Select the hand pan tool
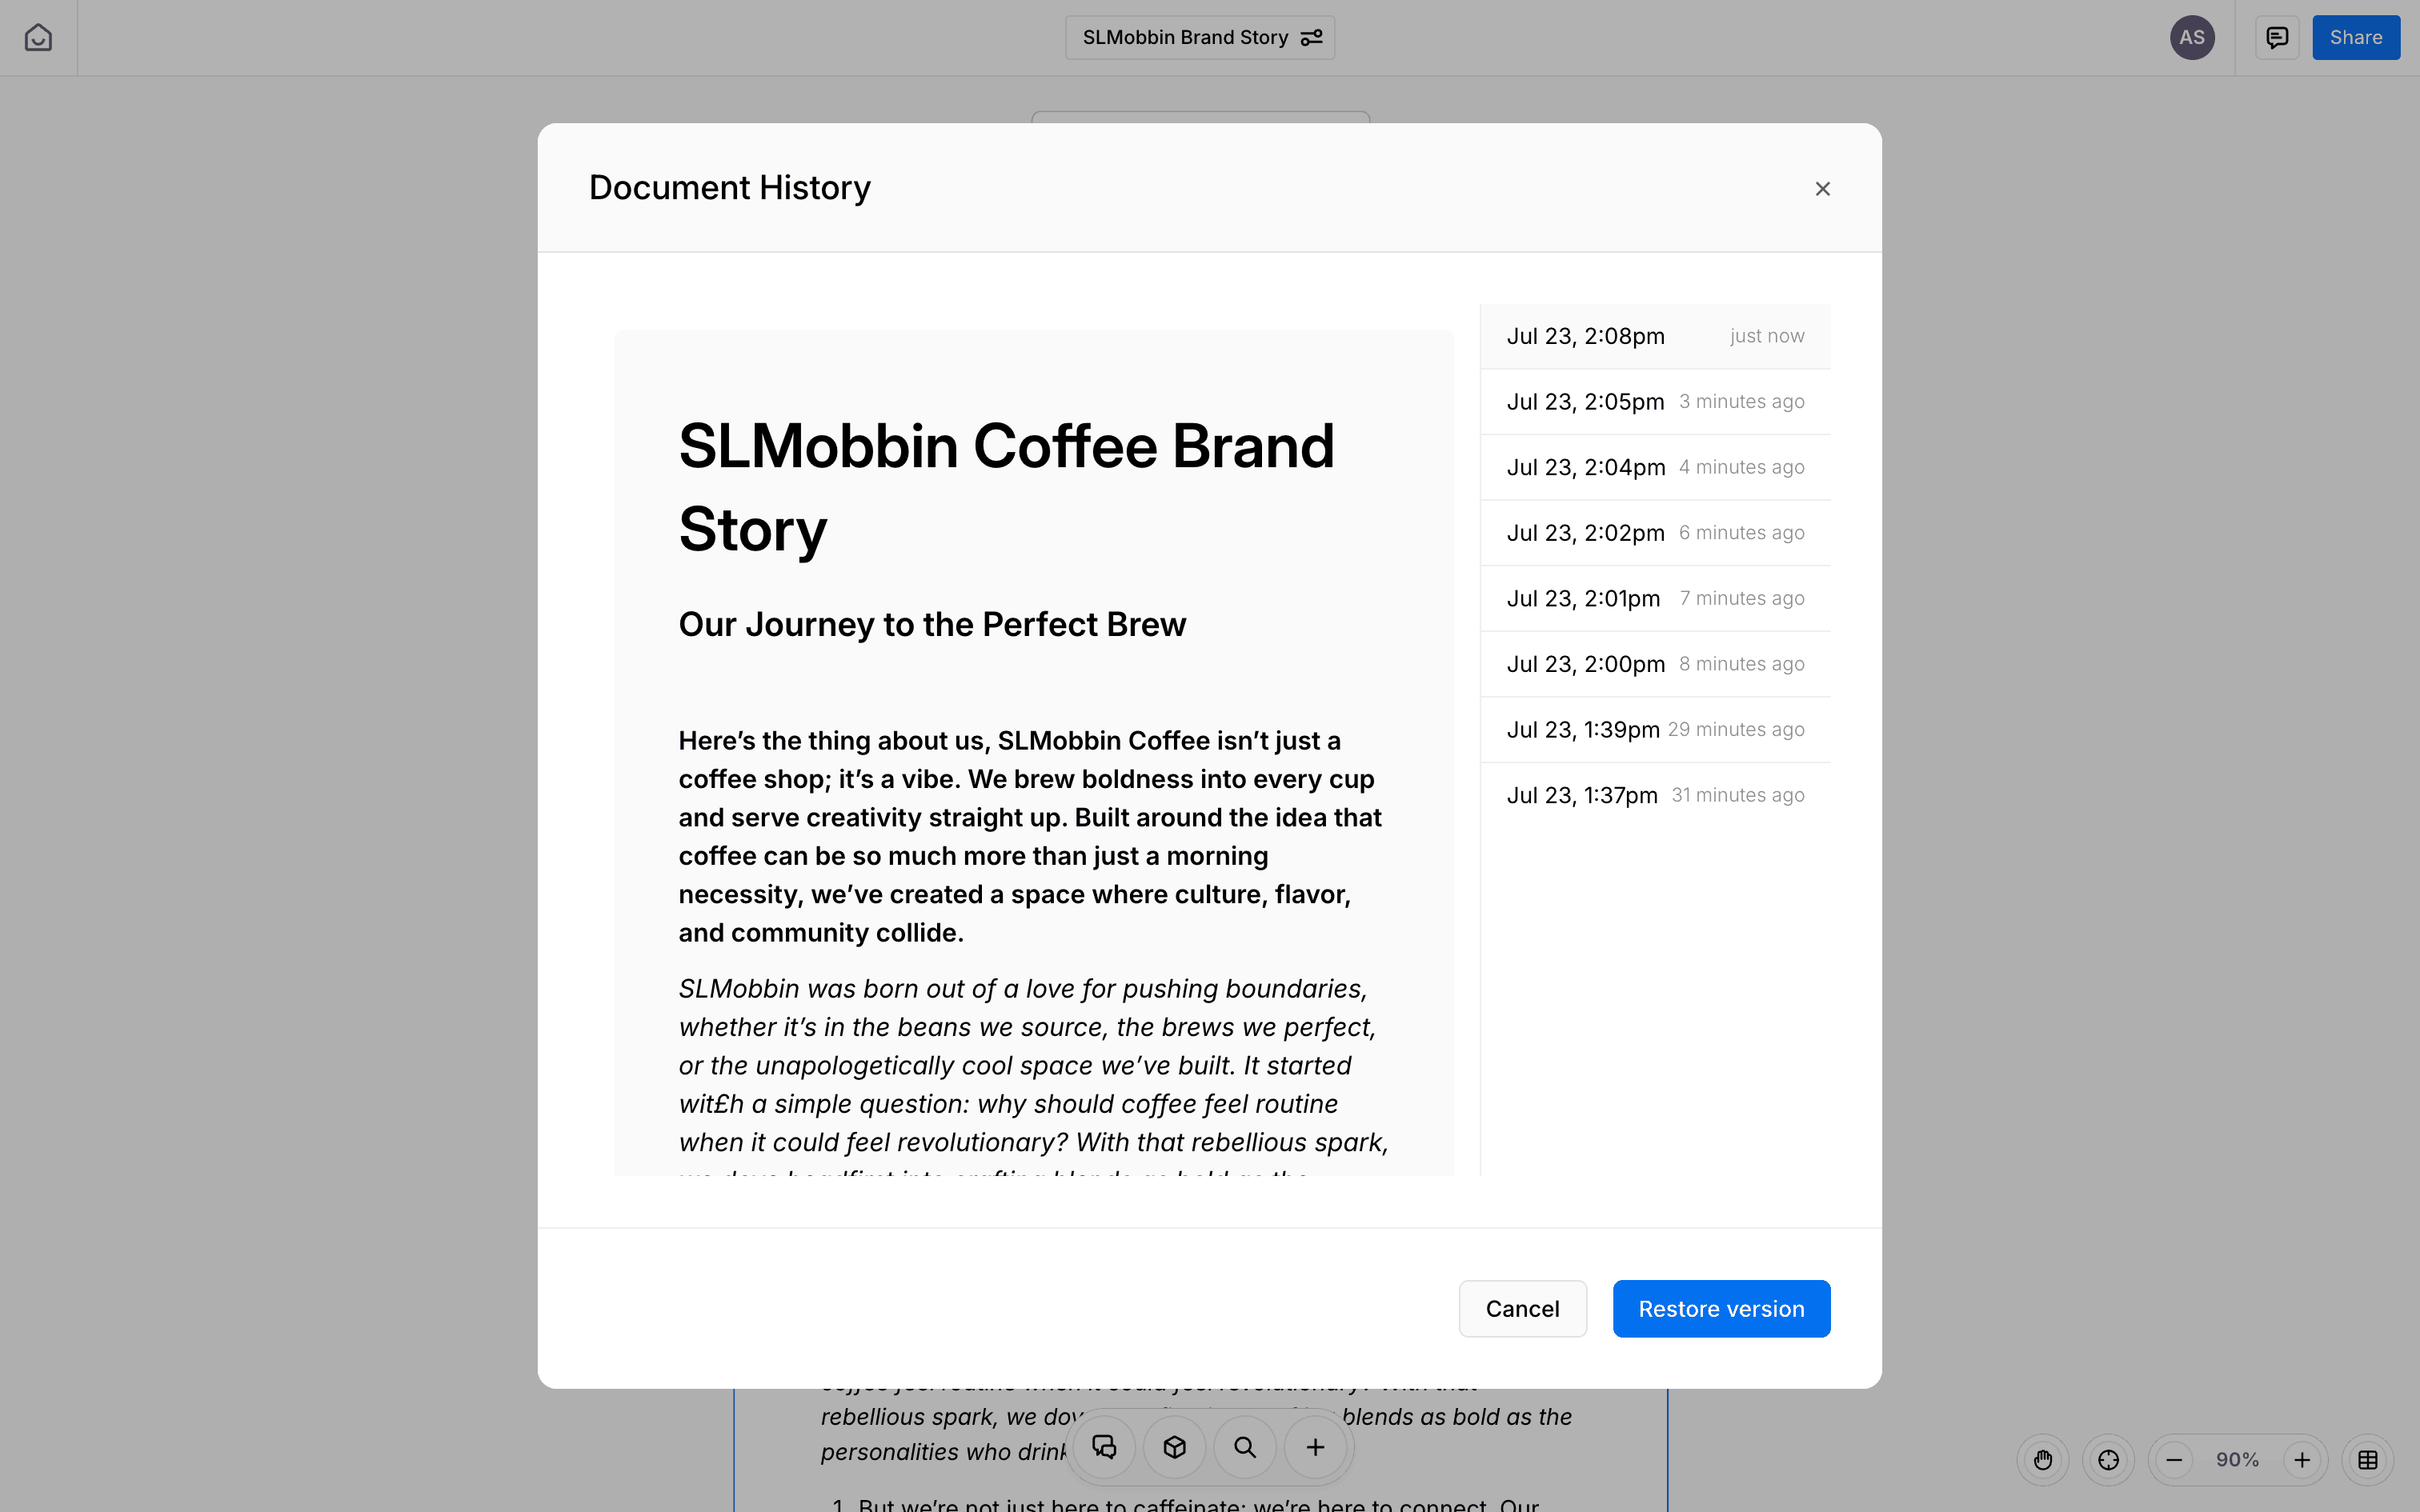 click(x=2043, y=1460)
